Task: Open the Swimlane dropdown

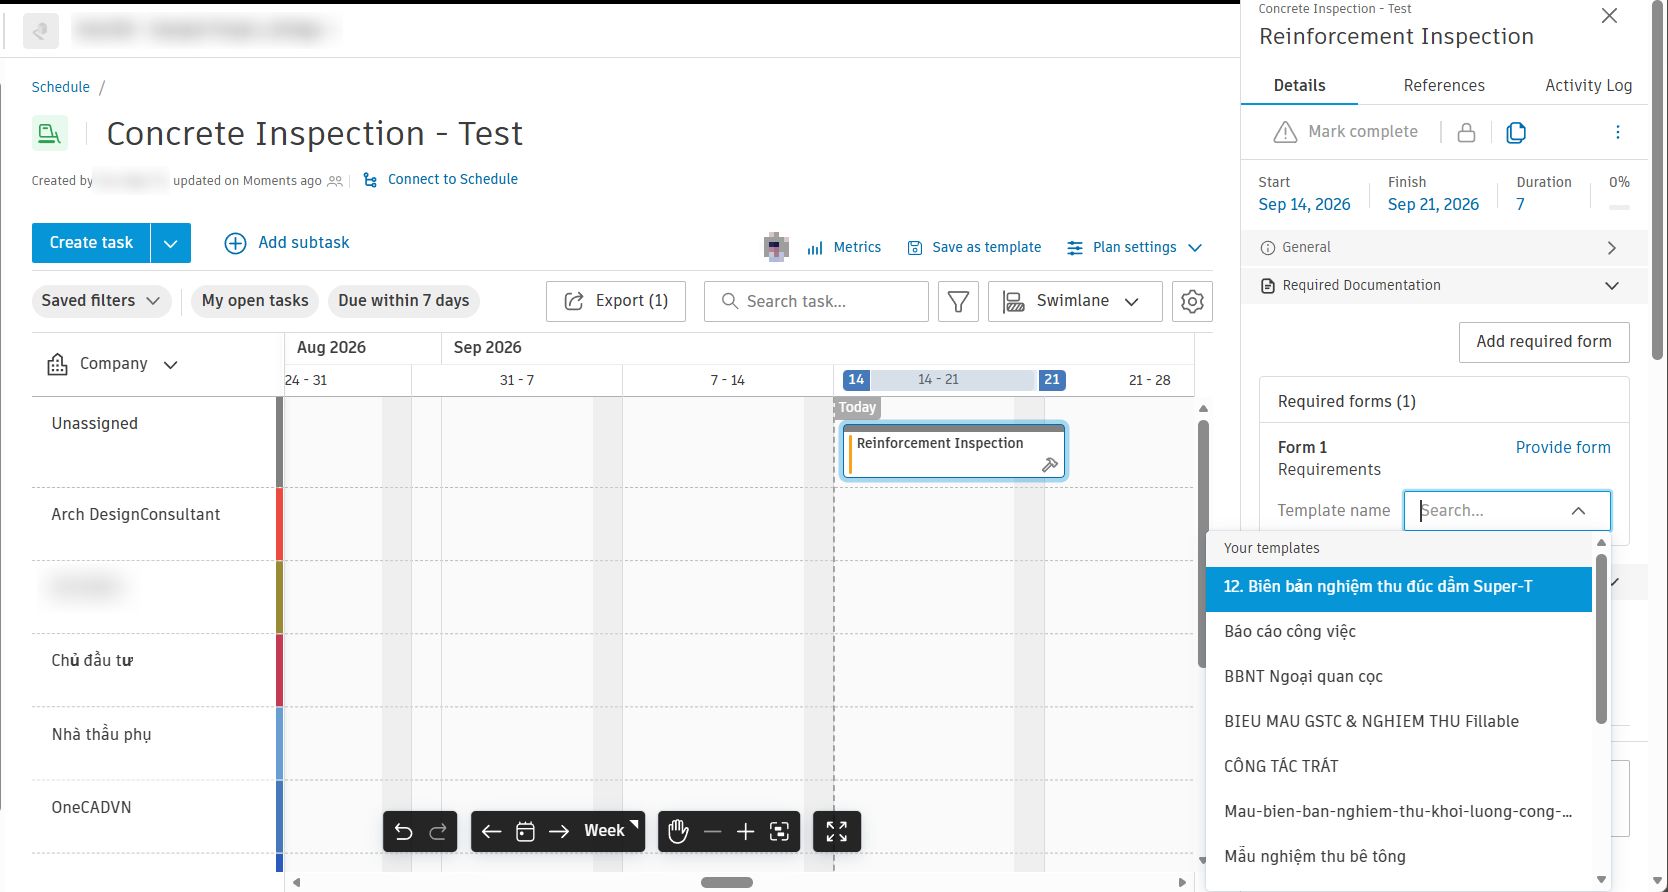Action: 1075,301
